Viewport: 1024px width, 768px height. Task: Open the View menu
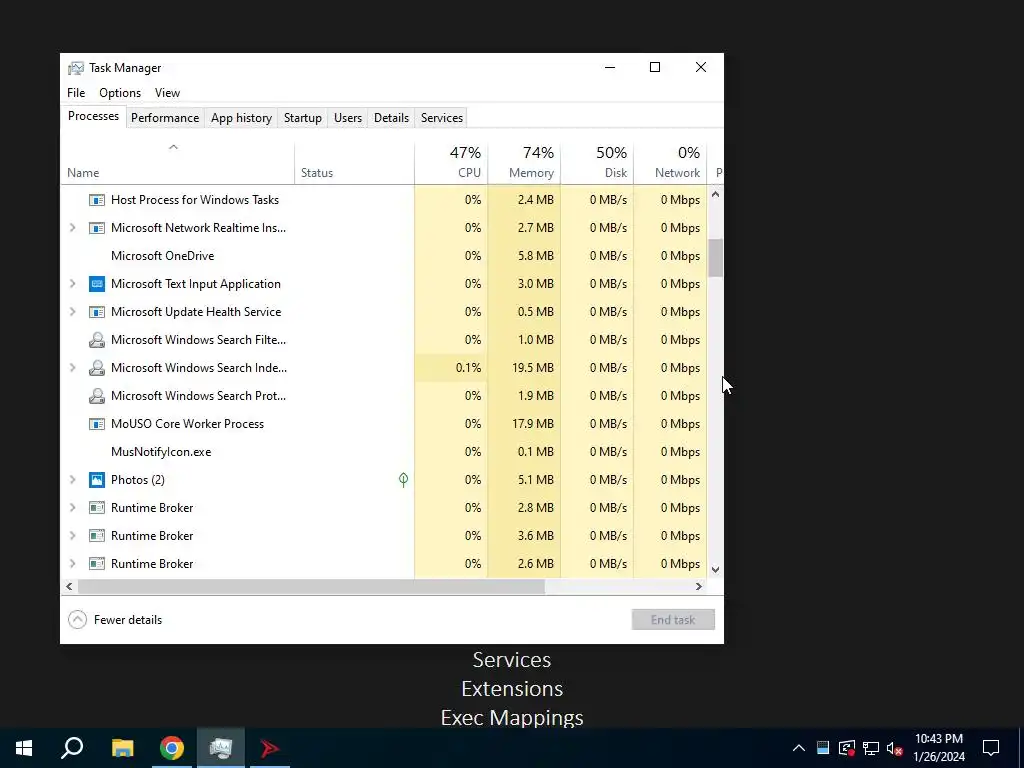point(167,93)
